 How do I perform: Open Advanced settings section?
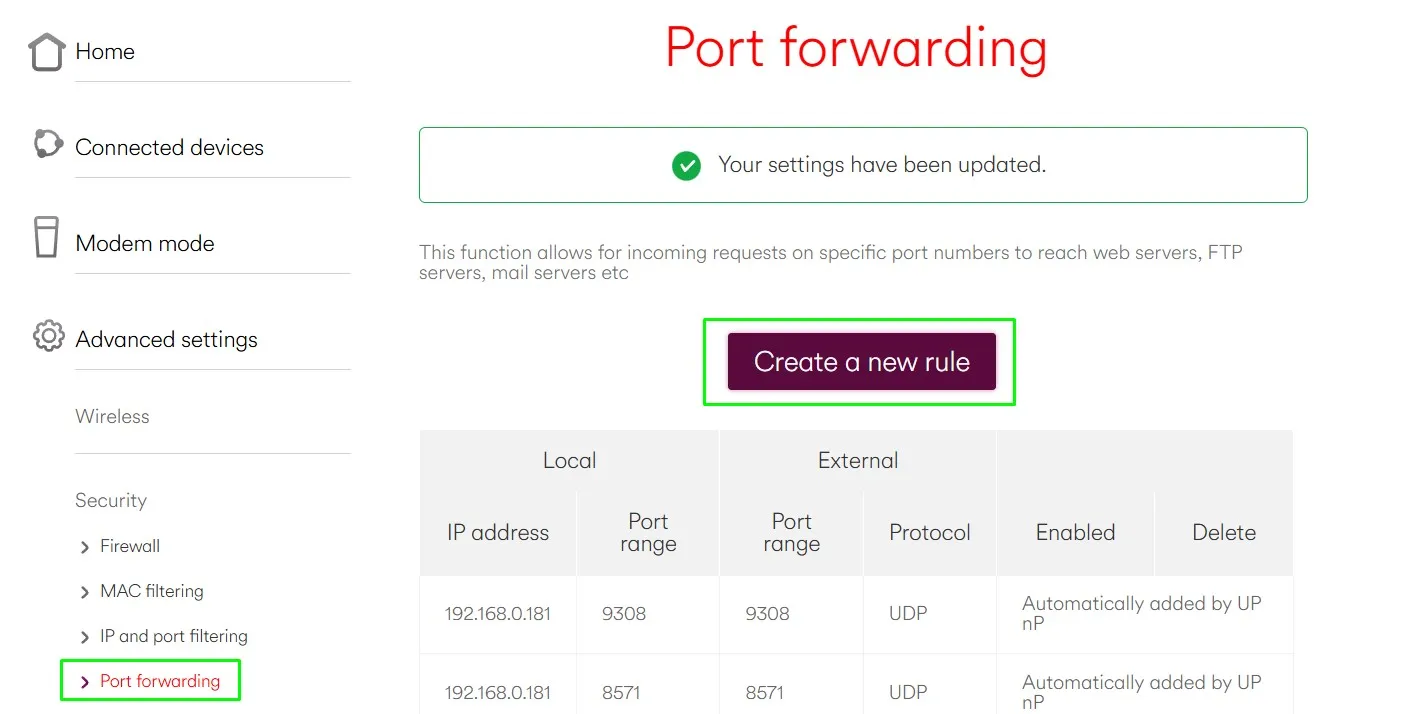point(166,339)
